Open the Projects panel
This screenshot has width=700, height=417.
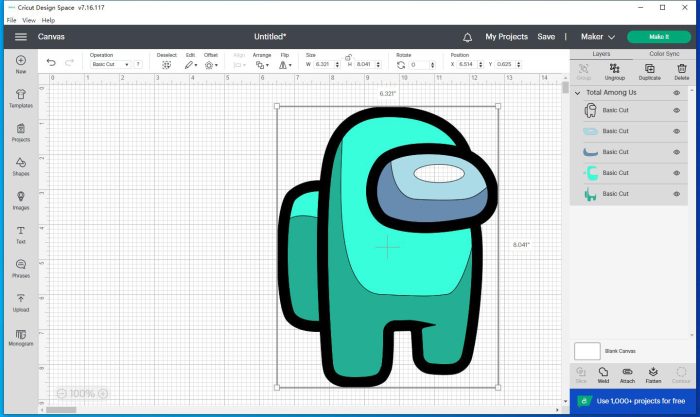[x=21, y=133]
